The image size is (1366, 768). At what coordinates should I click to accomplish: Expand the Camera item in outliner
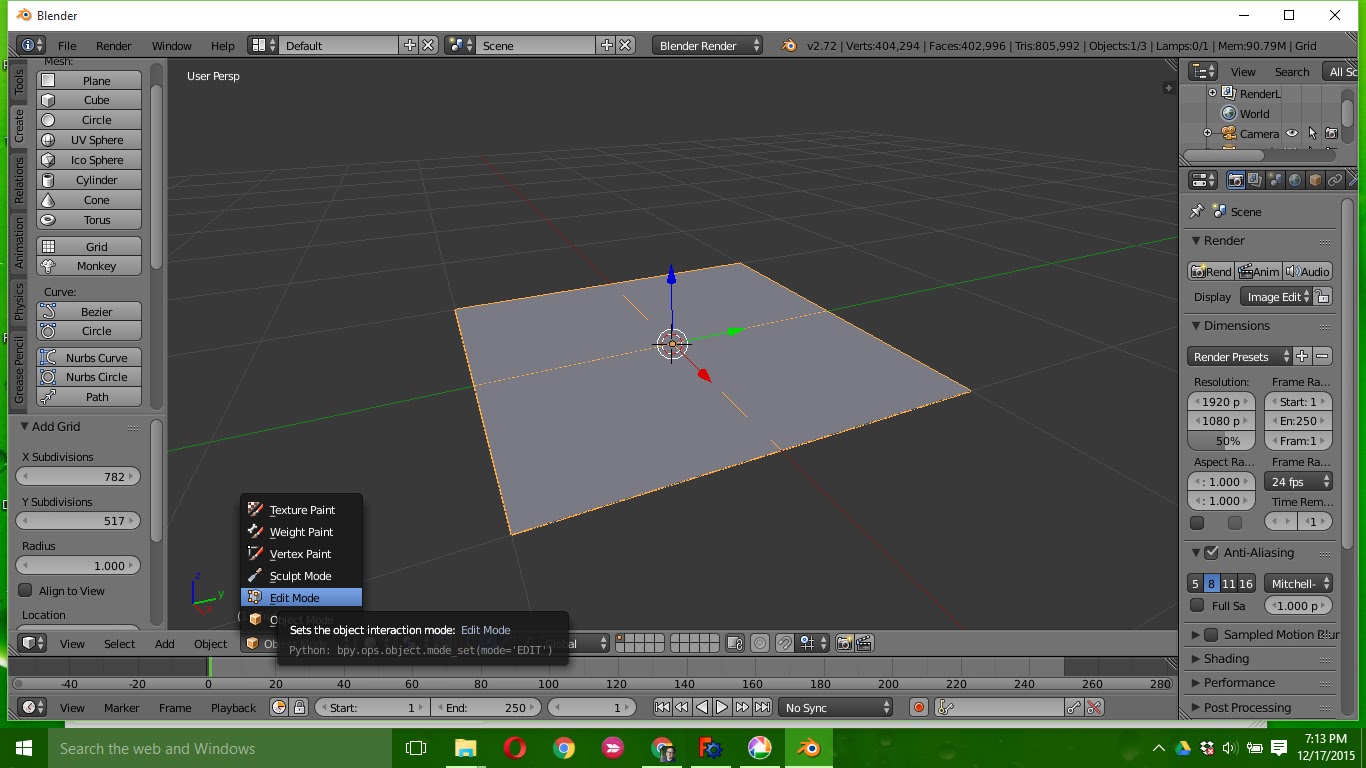point(1207,133)
